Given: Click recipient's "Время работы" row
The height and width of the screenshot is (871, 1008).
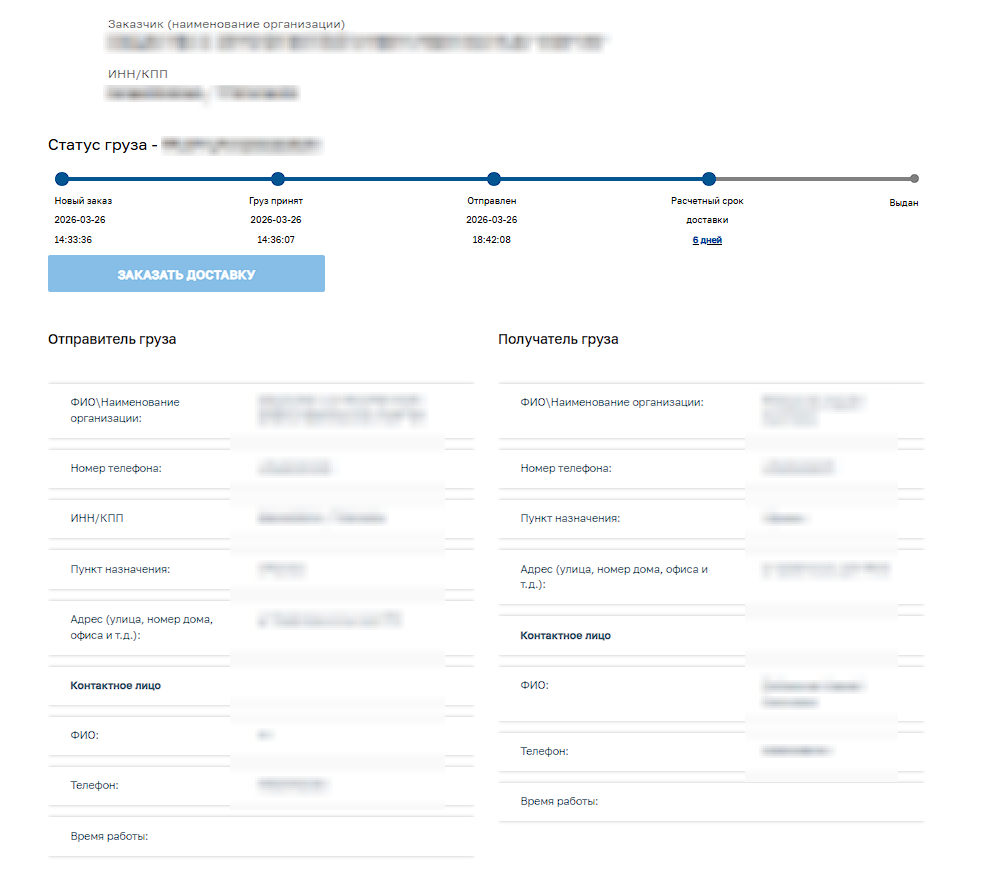Looking at the screenshot, I should pos(559,802).
